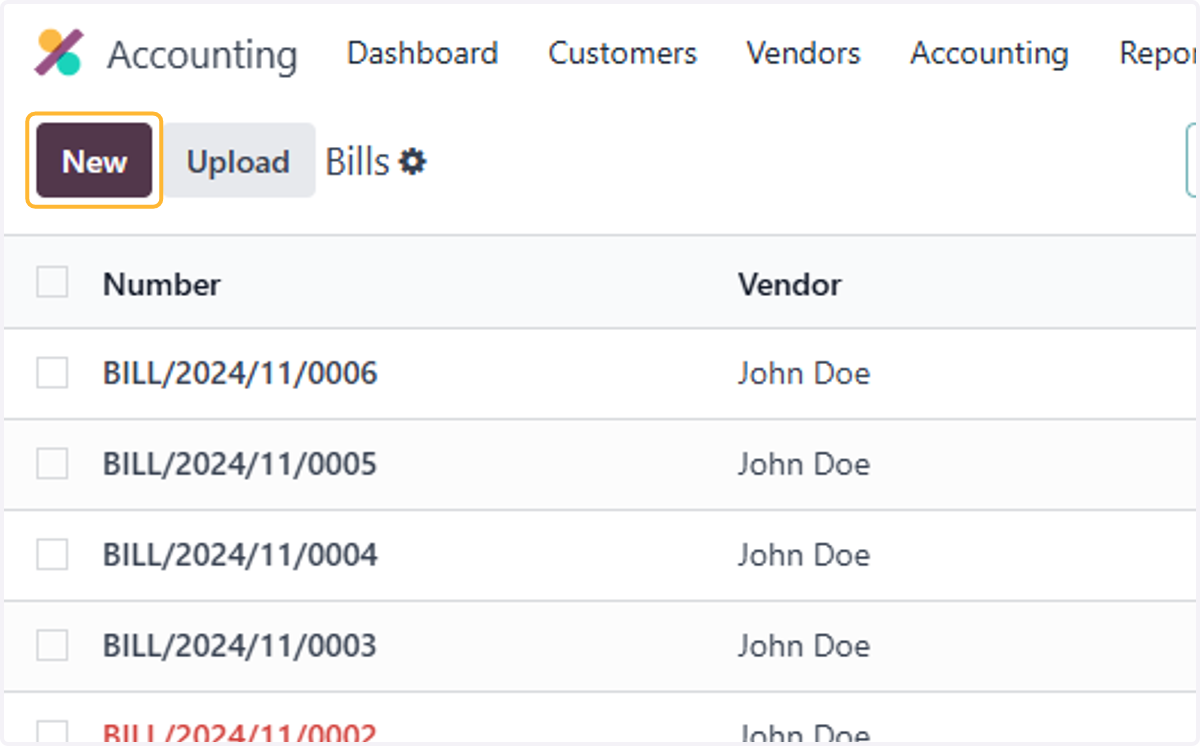Open bill BILL/2024/11/0003
The image size is (1200, 746).
click(240, 646)
